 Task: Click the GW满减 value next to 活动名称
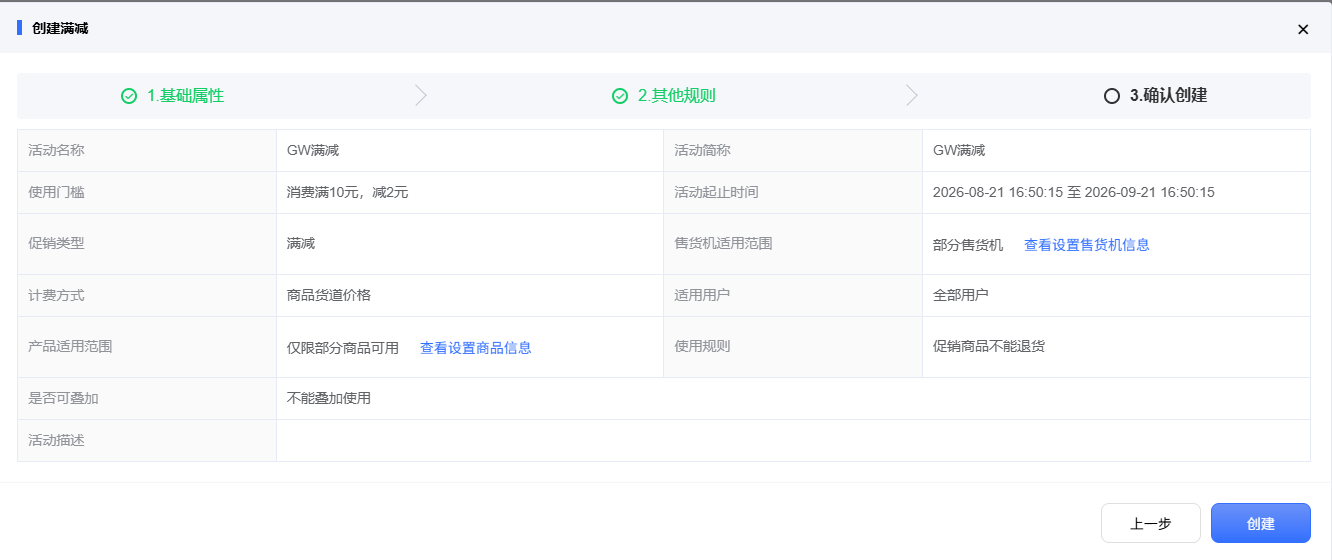pyautogui.click(x=313, y=151)
